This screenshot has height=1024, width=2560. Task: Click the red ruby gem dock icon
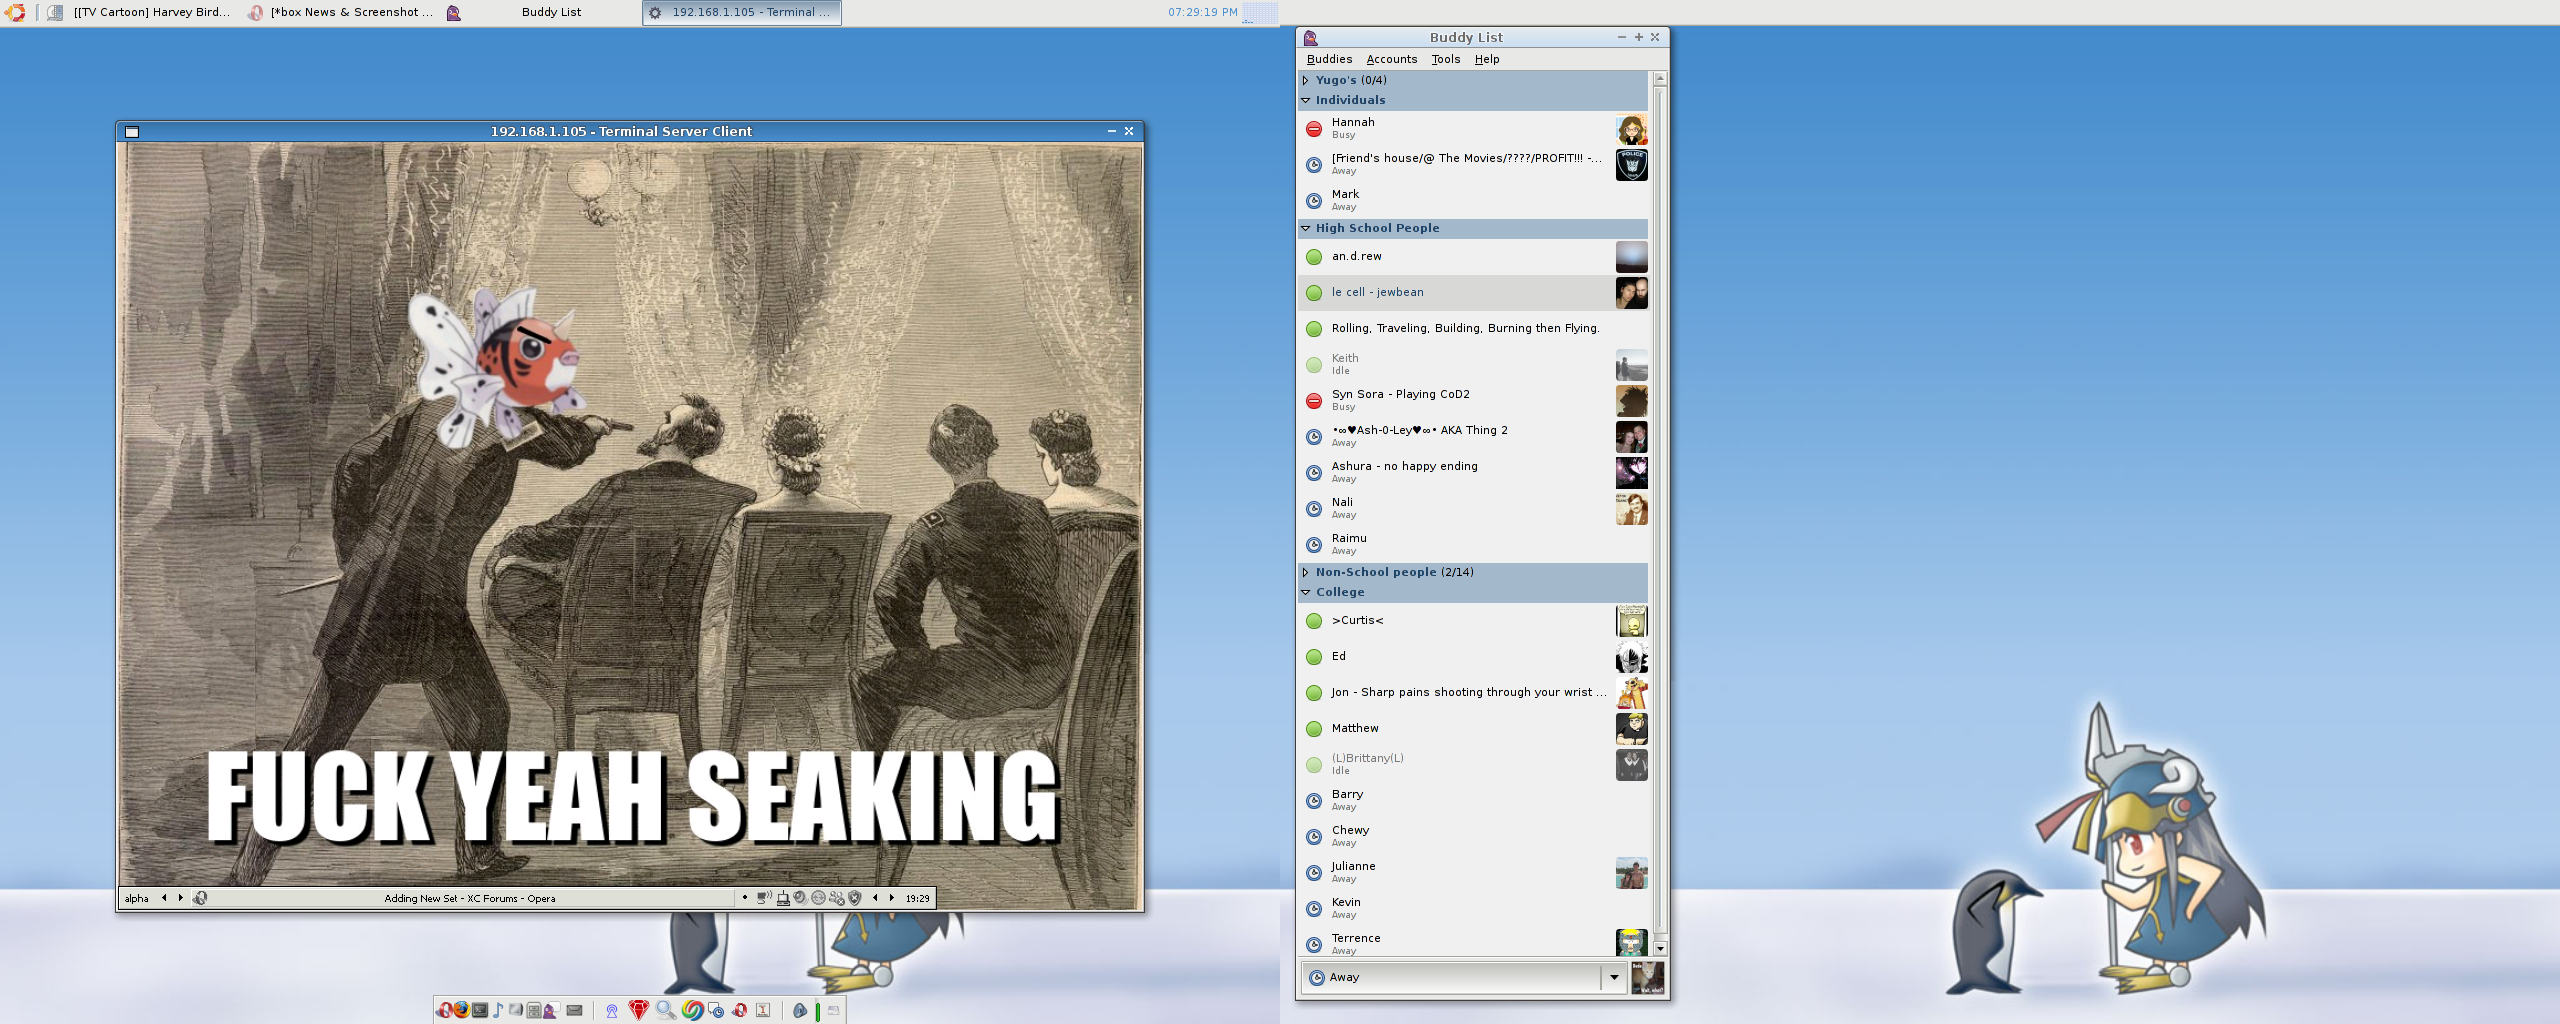(x=639, y=1010)
